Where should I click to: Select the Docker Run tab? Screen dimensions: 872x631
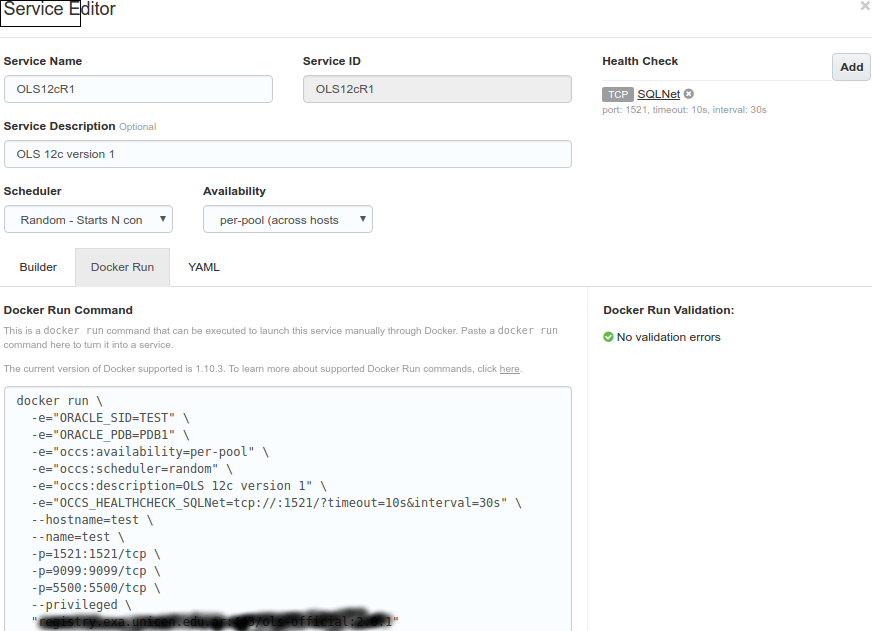tap(122, 268)
